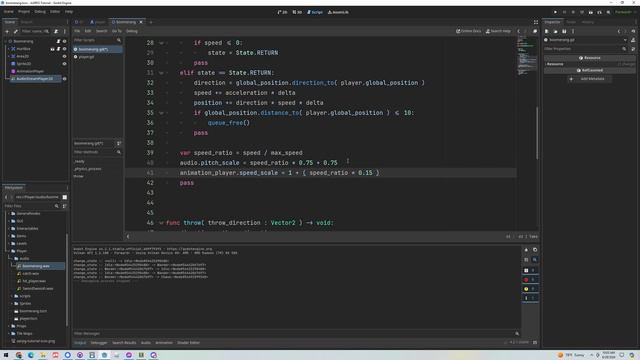
Task: Open Online Docs link
Action: point(469,31)
